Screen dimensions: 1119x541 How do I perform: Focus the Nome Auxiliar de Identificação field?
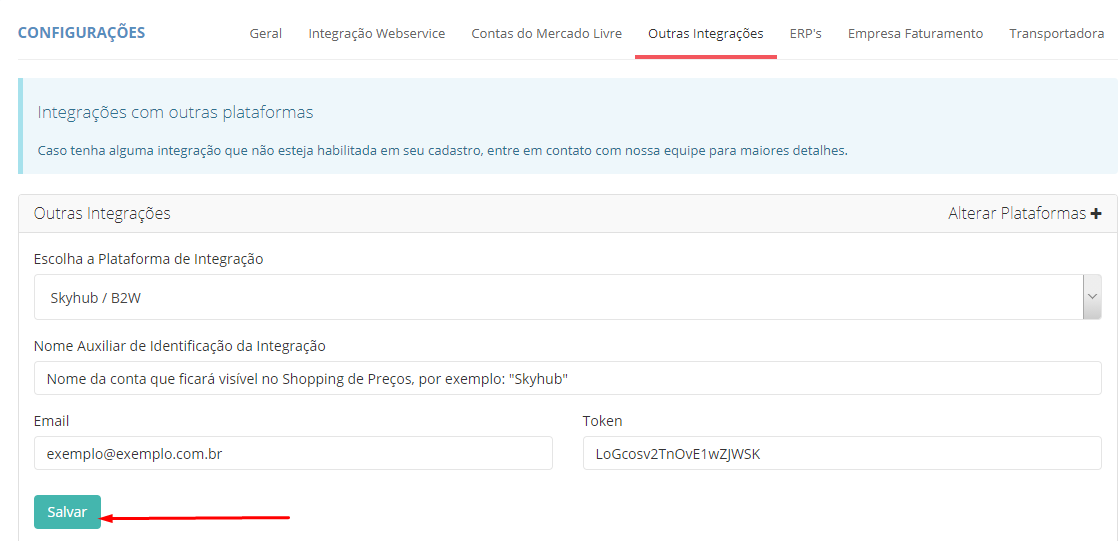tap(568, 378)
